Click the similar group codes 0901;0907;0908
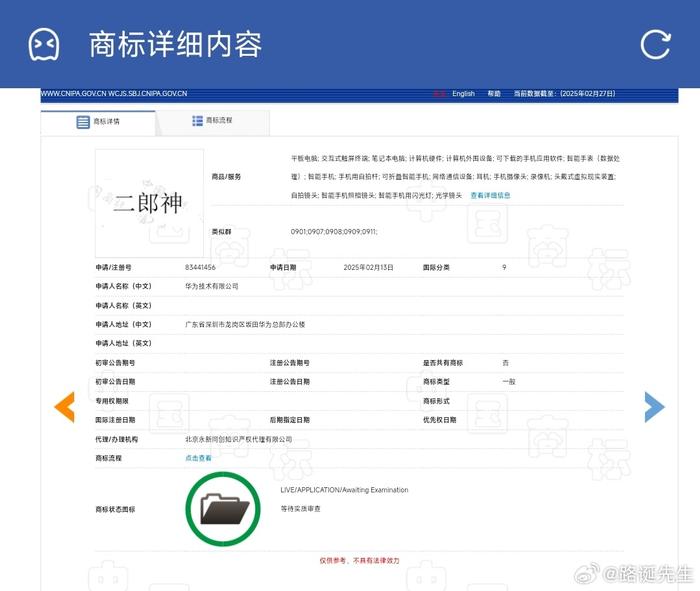Image resolution: width=700 pixels, height=591 pixels. [x=334, y=231]
